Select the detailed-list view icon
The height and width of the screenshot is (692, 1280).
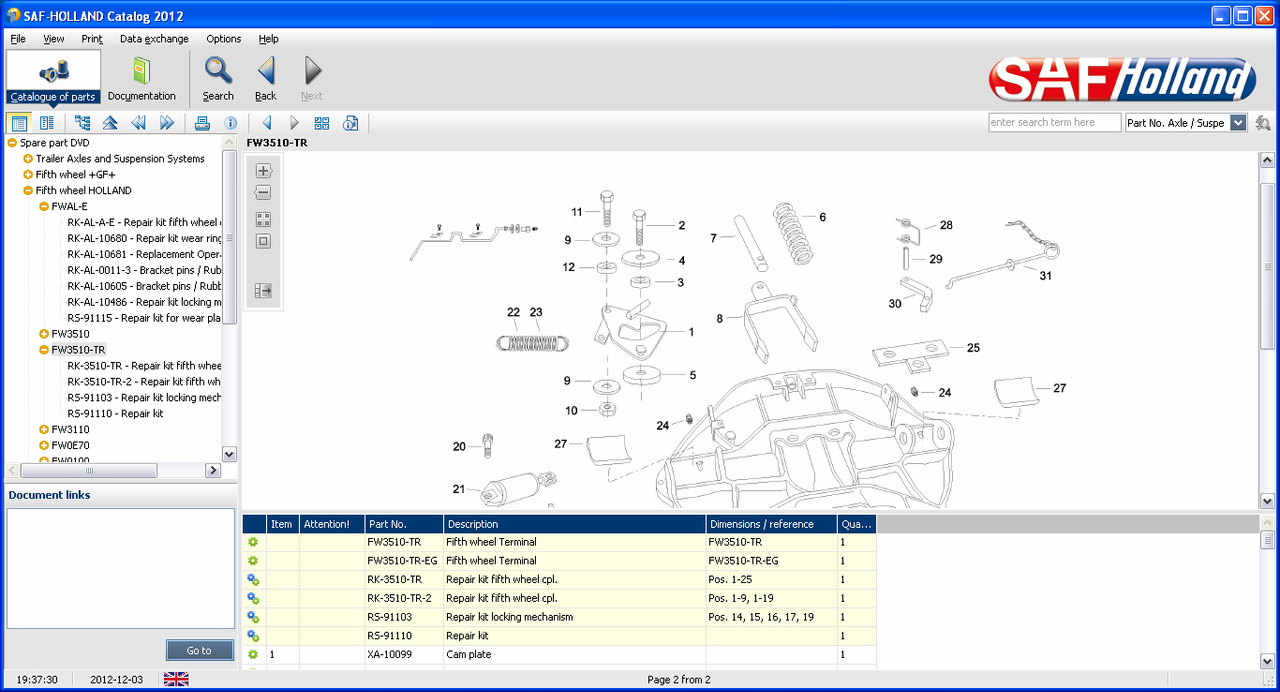click(47, 123)
